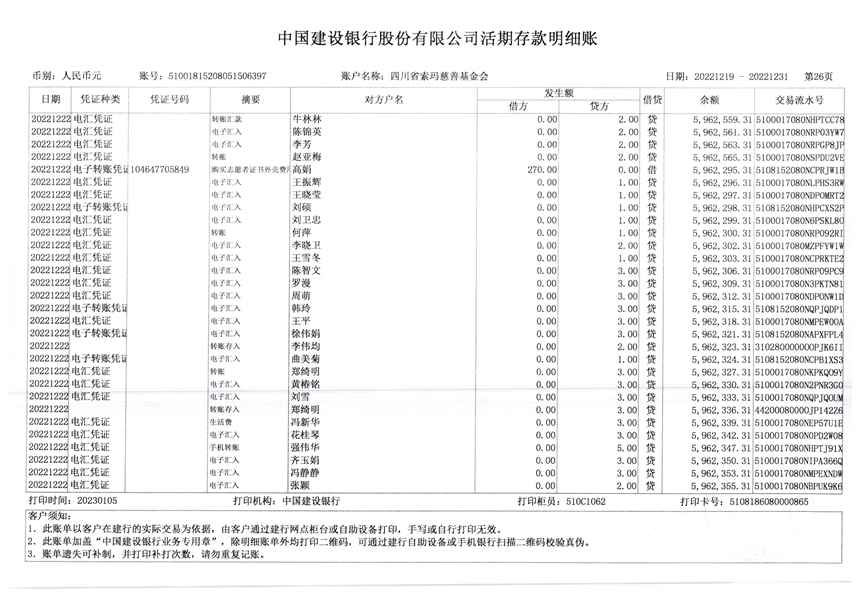
Task: Click the 借贷 column header
Action: click(x=652, y=100)
